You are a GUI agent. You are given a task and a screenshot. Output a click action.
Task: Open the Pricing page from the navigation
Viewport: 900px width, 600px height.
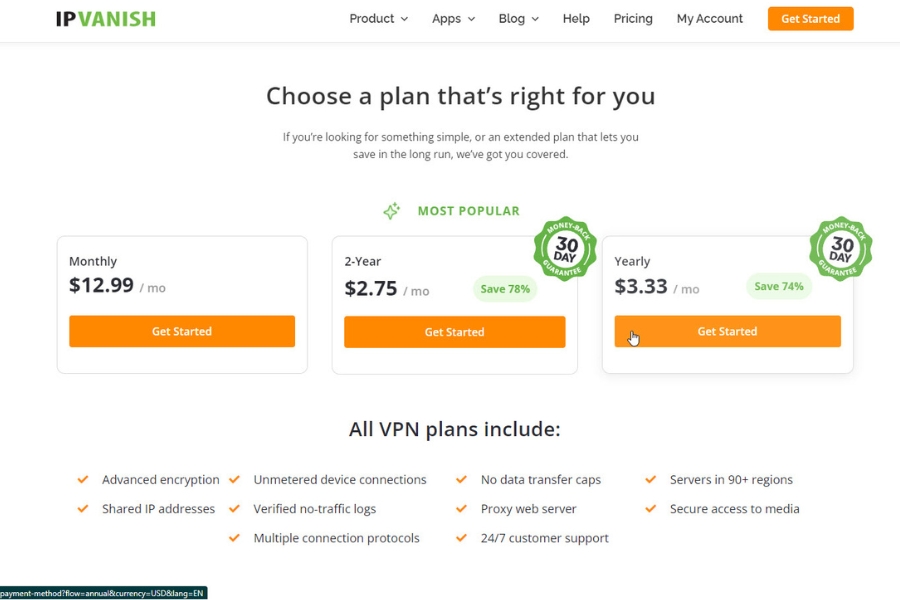pyautogui.click(x=633, y=18)
